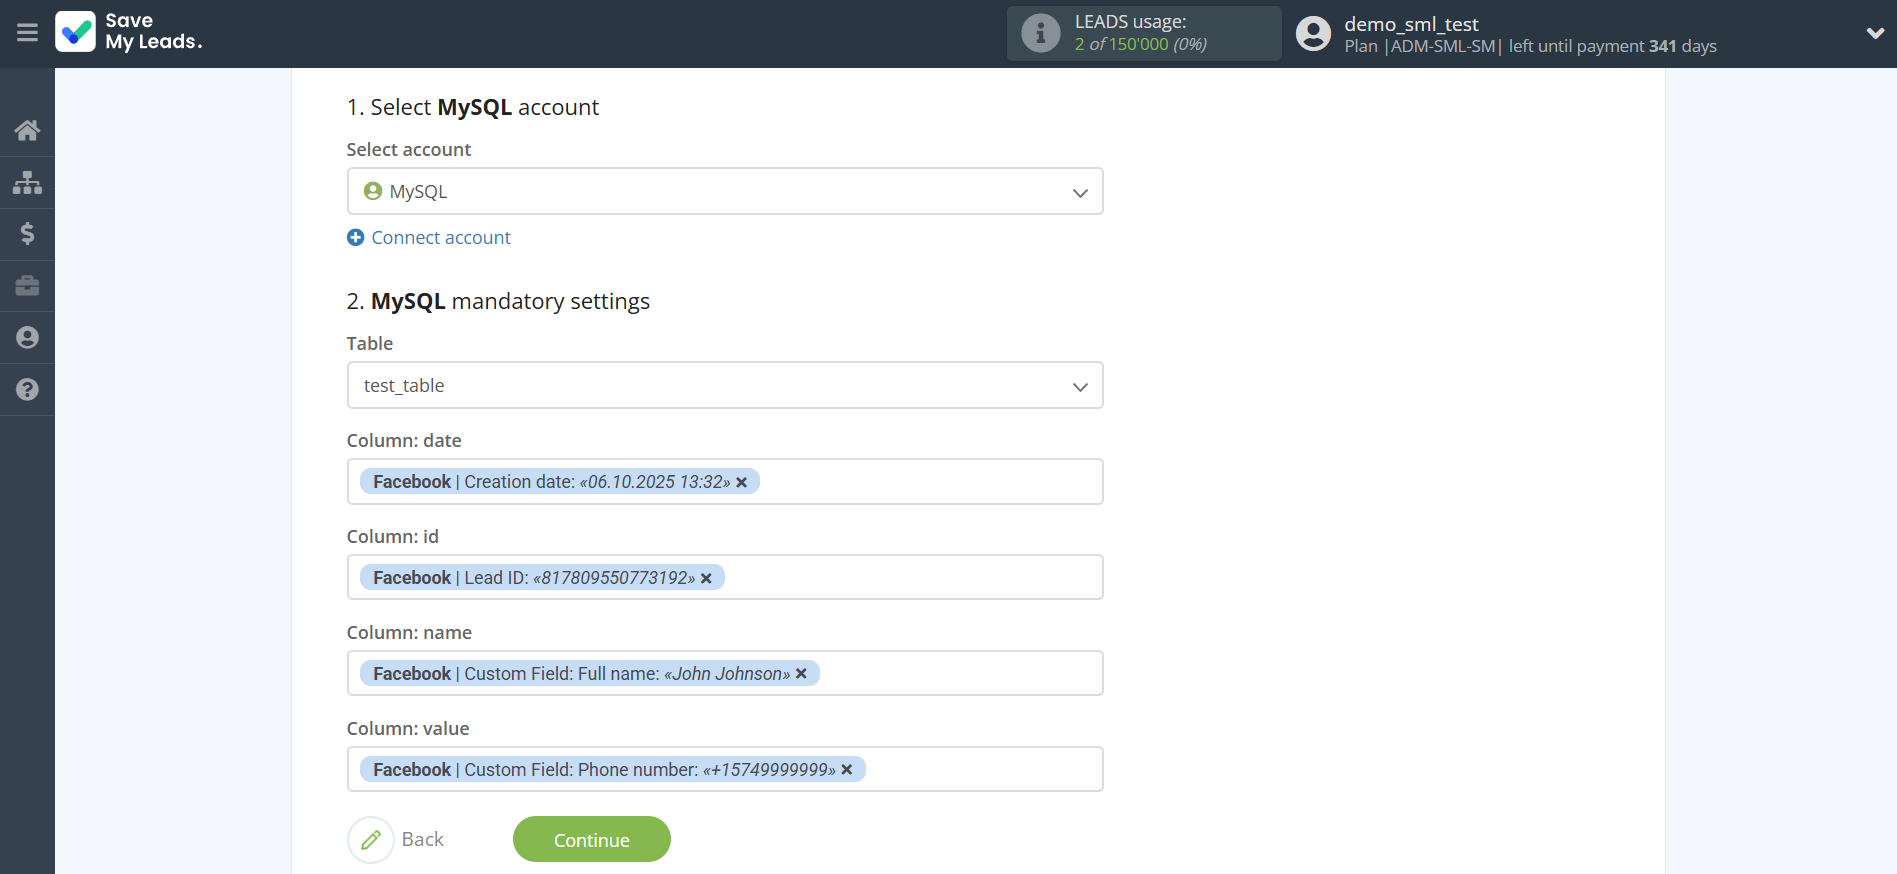The width and height of the screenshot is (1897, 874).
Task: Click the briefcase icon in sidebar
Action: point(27,286)
